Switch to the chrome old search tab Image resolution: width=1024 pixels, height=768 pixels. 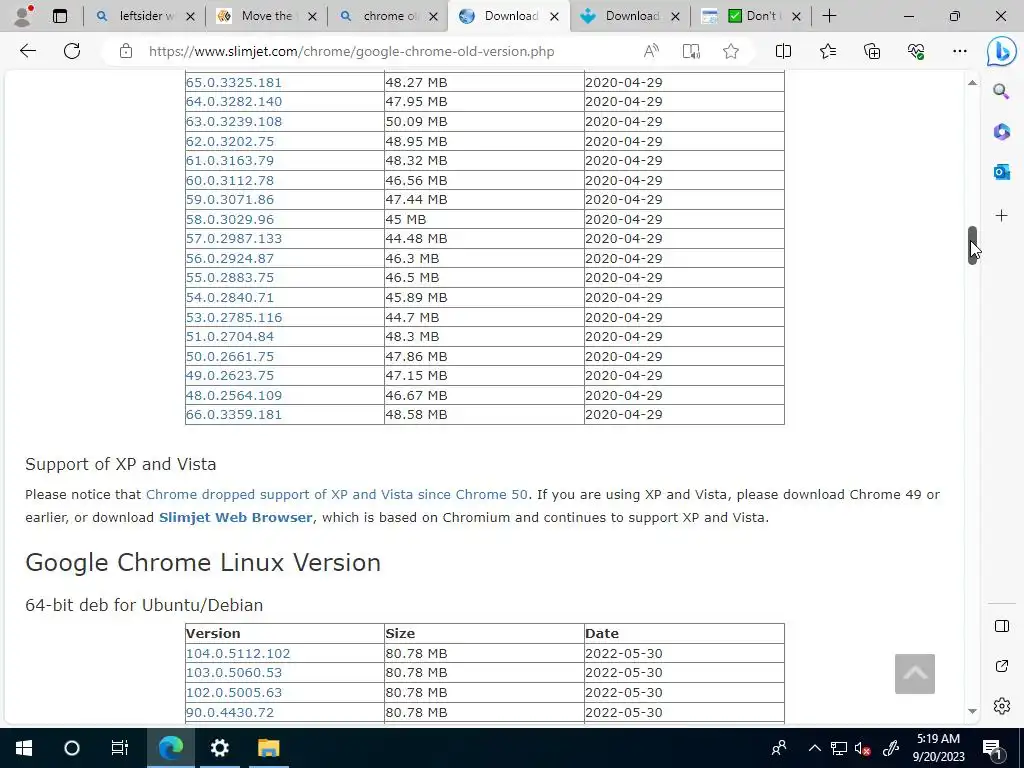[x=391, y=16]
